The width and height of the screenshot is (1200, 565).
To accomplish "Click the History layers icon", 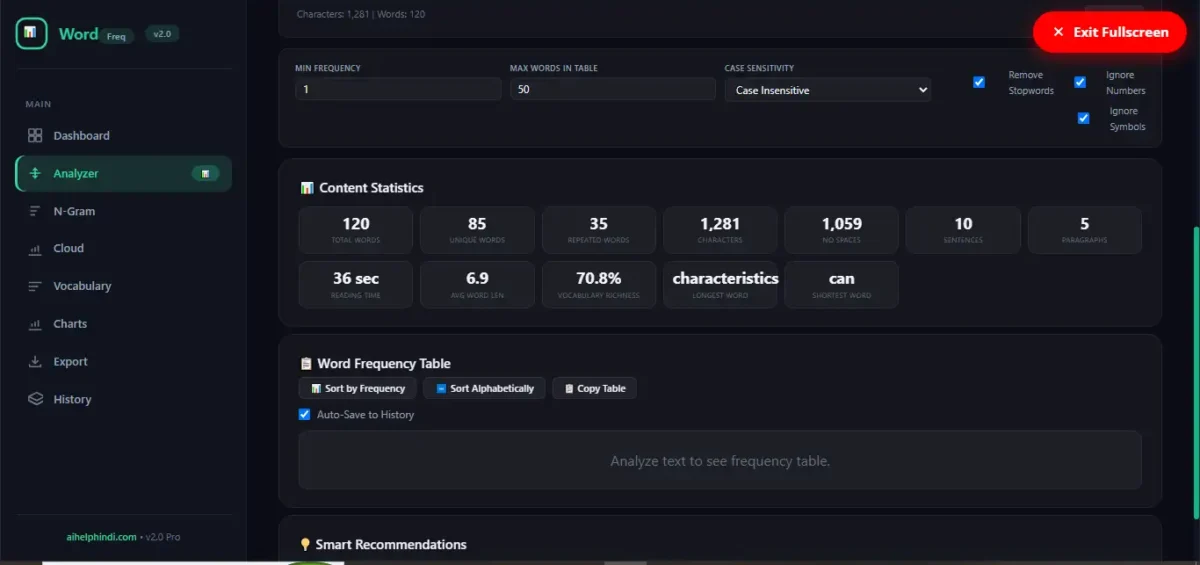I will 35,399.
